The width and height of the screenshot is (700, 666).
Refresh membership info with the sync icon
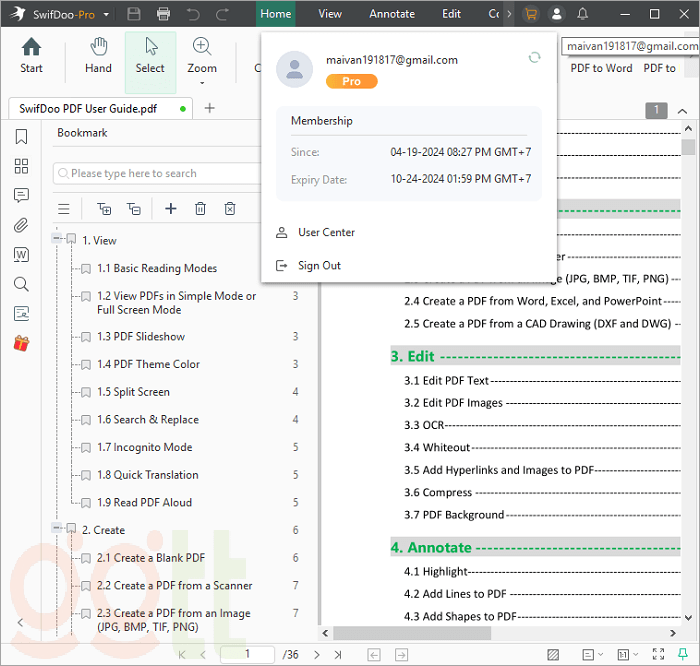pyautogui.click(x=534, y=58)
